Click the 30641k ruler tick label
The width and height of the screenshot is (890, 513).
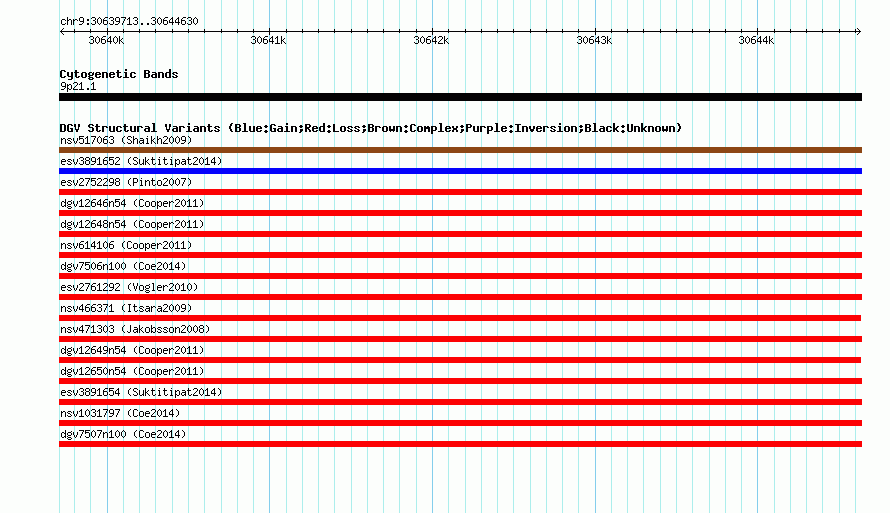click(x=268, y=40)
